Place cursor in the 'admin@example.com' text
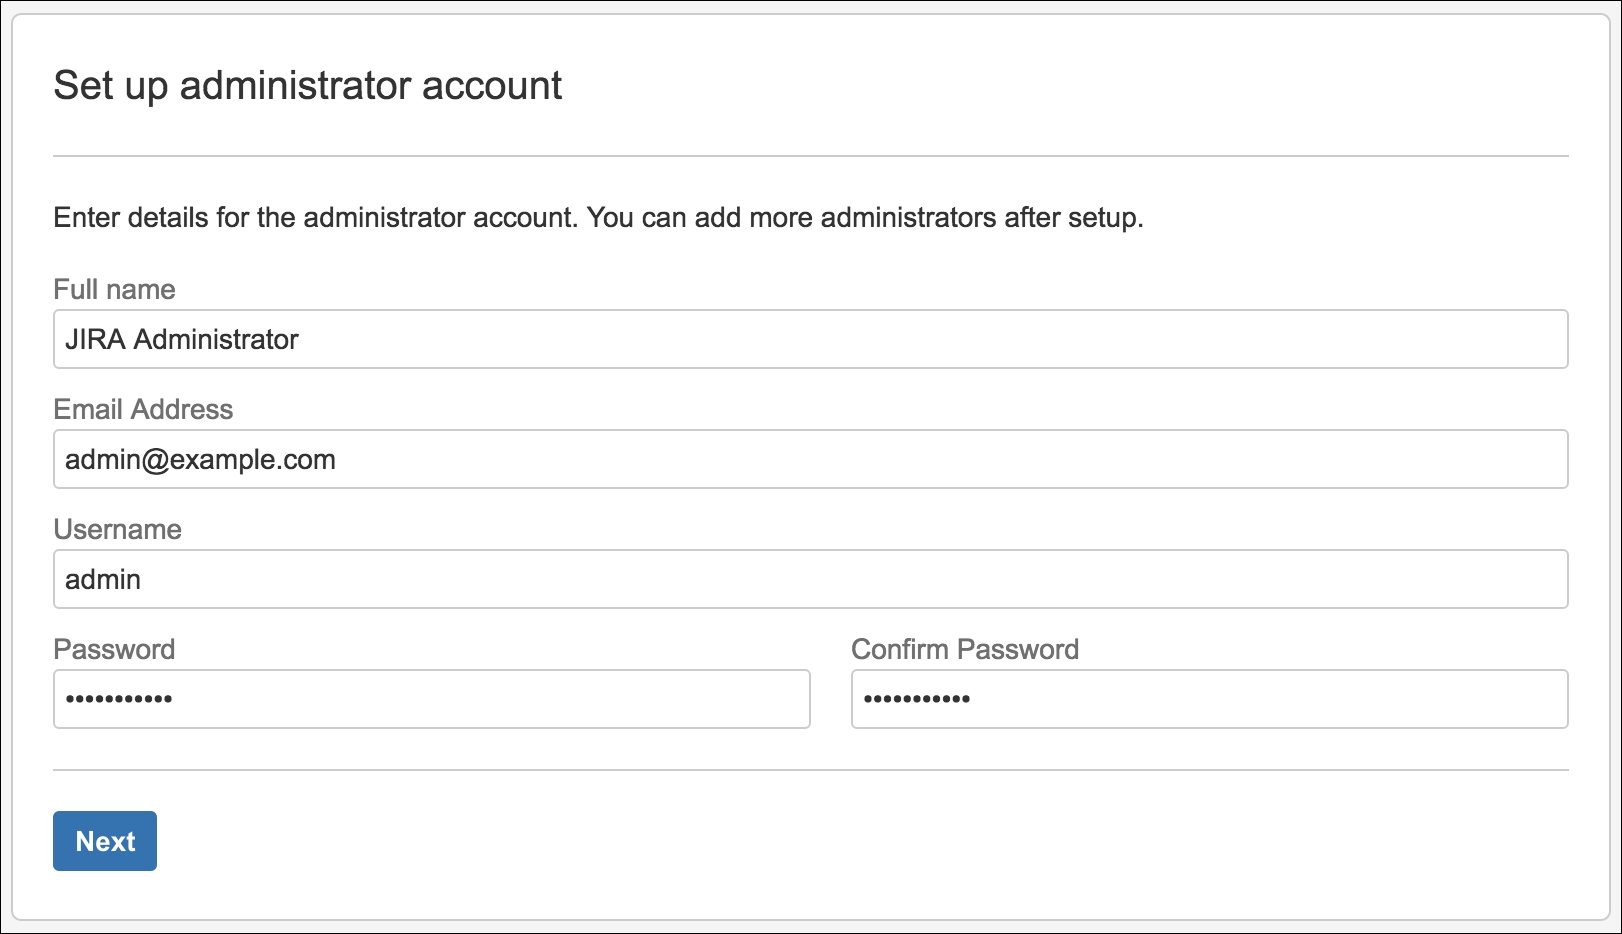This screenshot has width=1622, height=934. [x=200, y=460]
